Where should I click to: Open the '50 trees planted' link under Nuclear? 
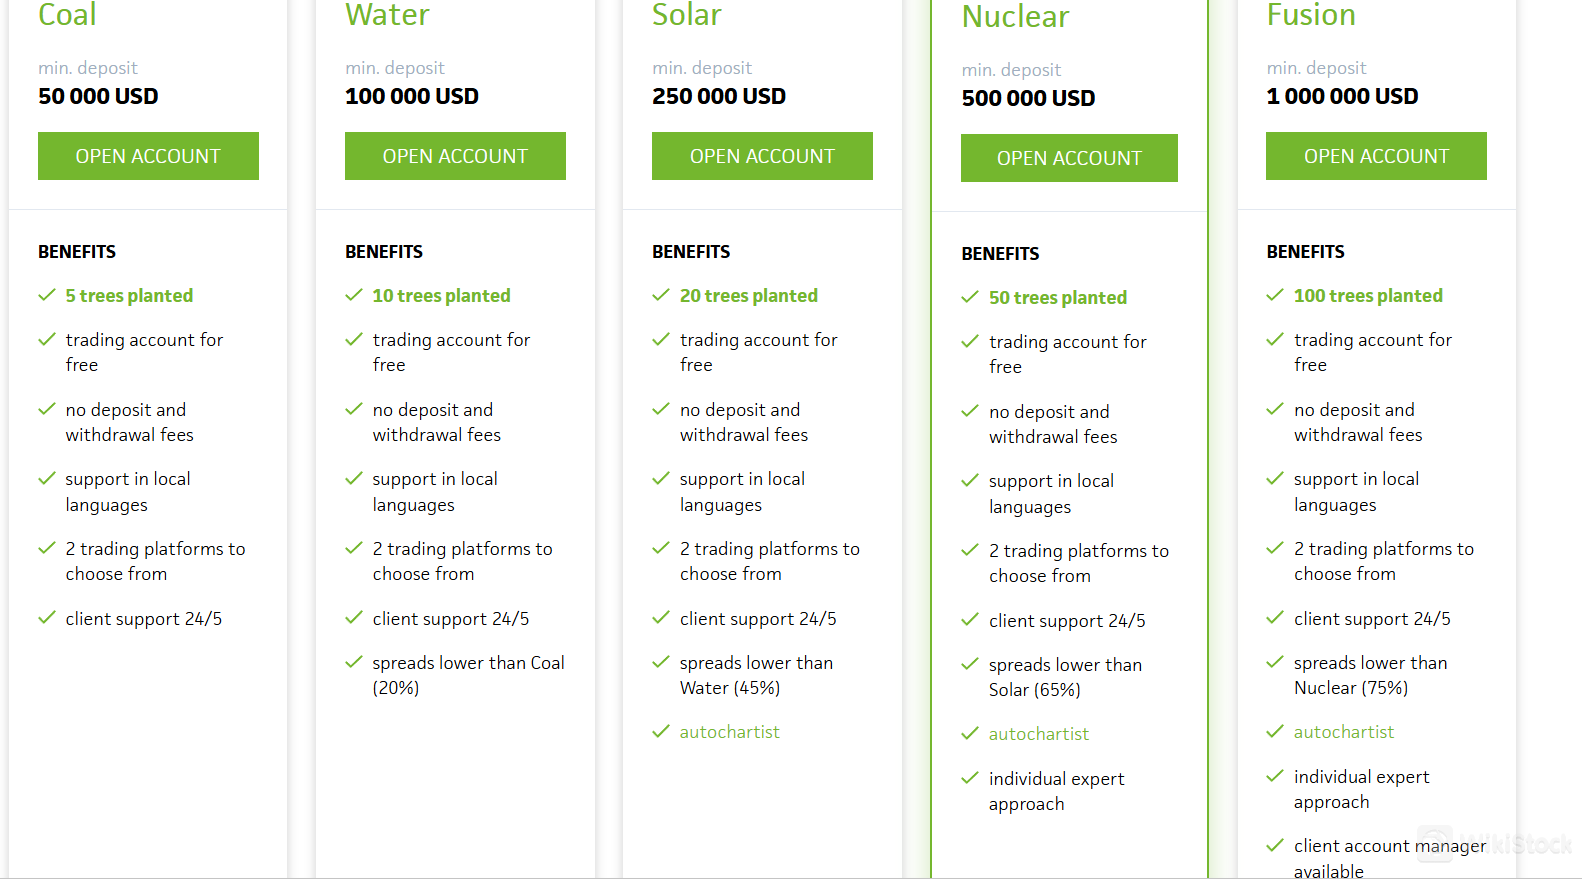coord(1057,298)
